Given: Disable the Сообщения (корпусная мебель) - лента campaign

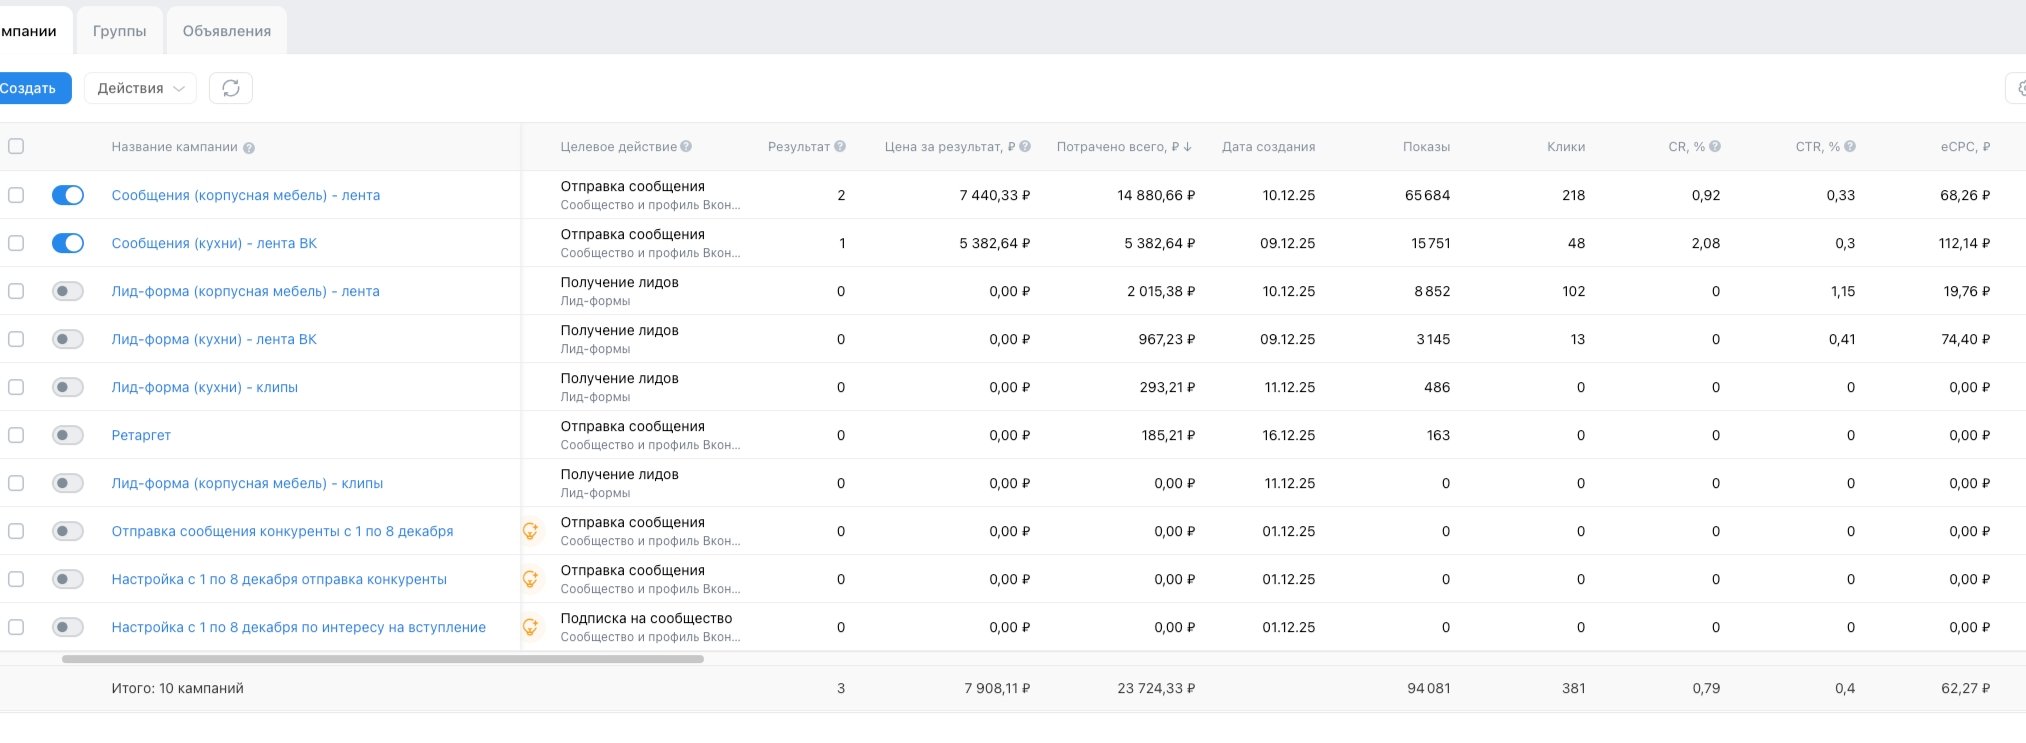Looking at the screenshot, I should [x=68, y=195].
